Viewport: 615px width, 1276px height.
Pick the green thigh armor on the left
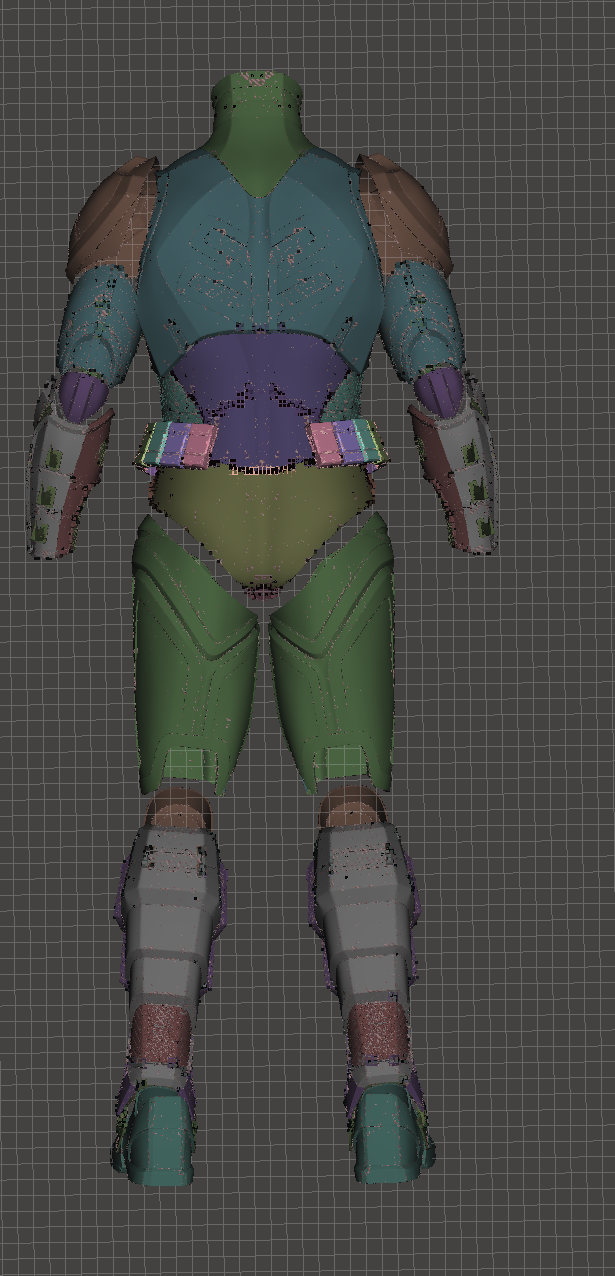pos(195,660)
